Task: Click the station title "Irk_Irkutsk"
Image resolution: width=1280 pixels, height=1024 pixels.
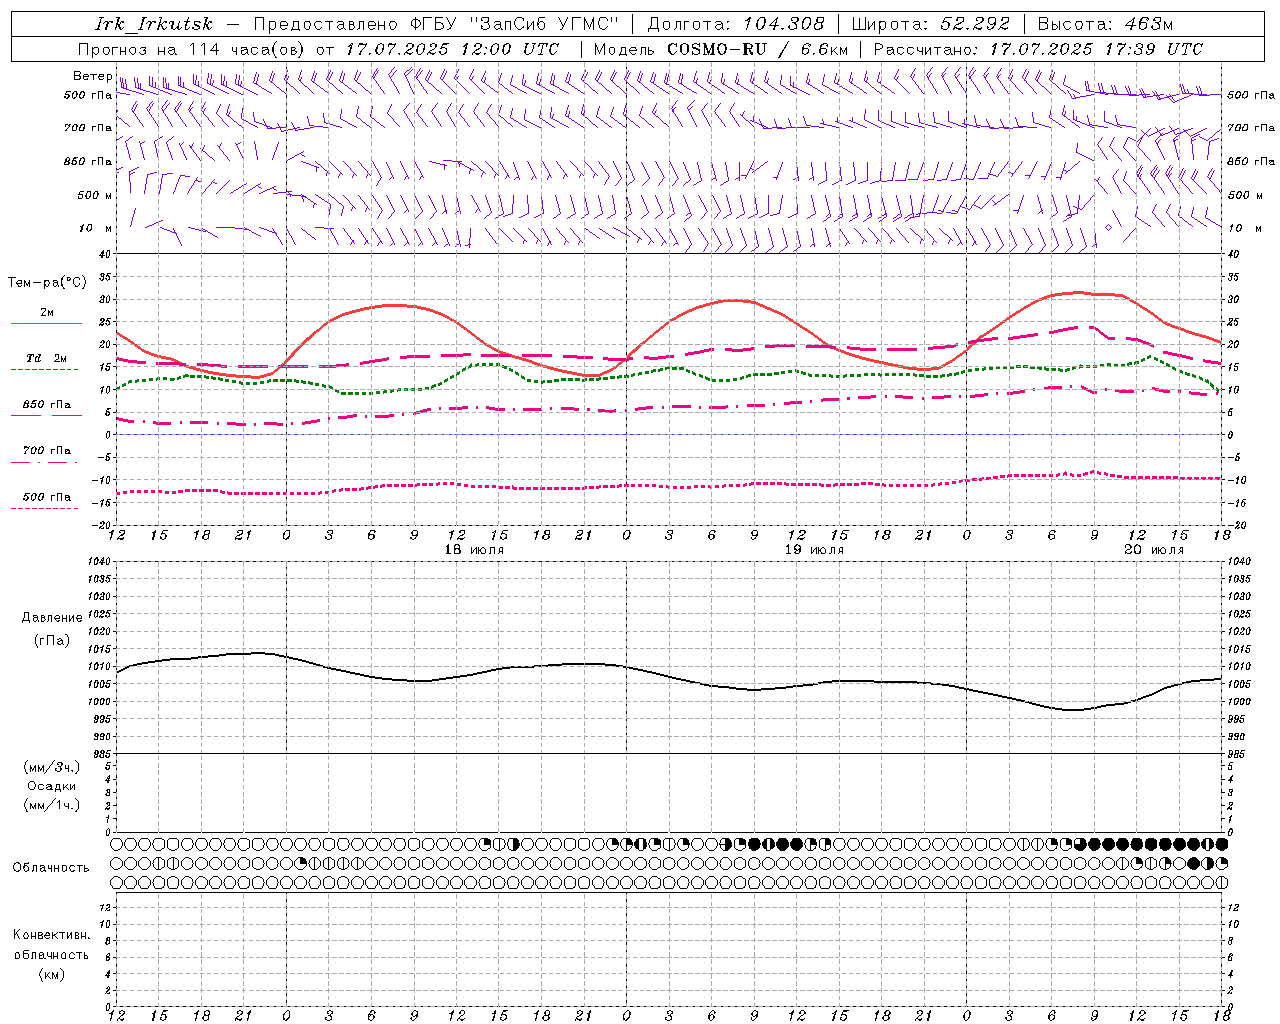Action: click(154, 24)
